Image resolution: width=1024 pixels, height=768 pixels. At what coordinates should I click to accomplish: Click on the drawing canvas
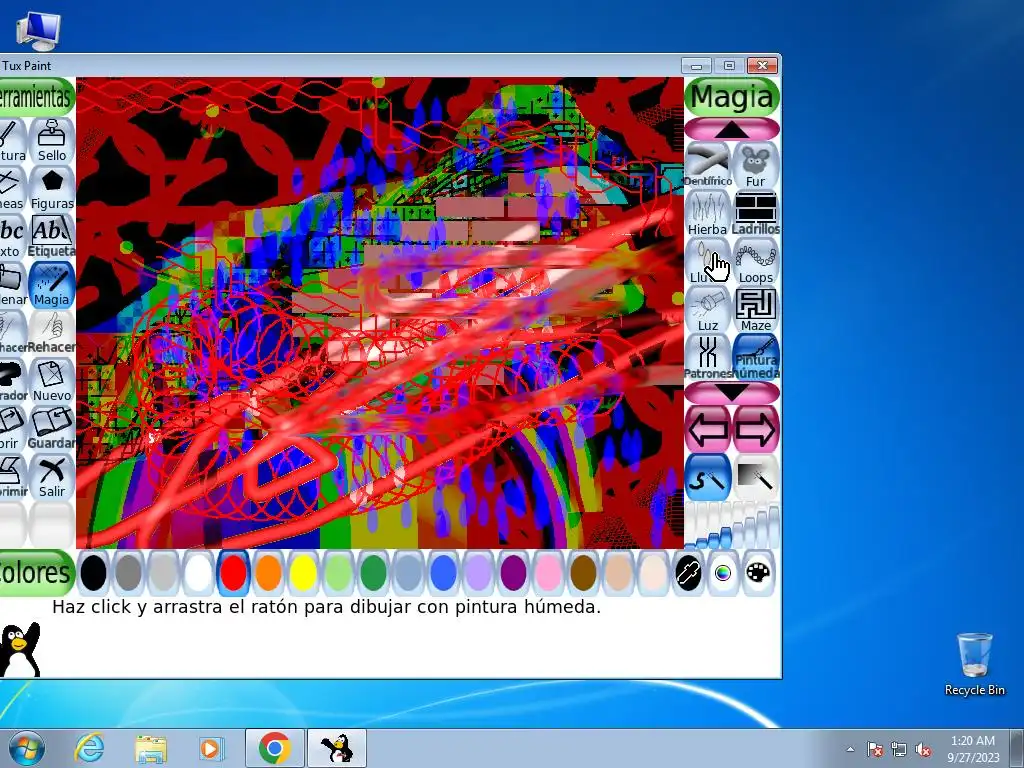tap(380, 313)
